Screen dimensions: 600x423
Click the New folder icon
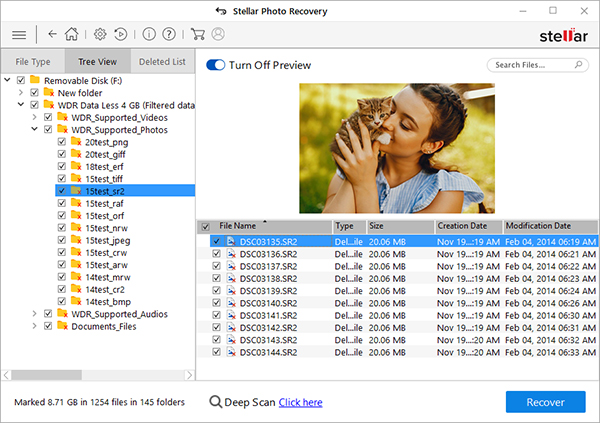click(49, 92)
